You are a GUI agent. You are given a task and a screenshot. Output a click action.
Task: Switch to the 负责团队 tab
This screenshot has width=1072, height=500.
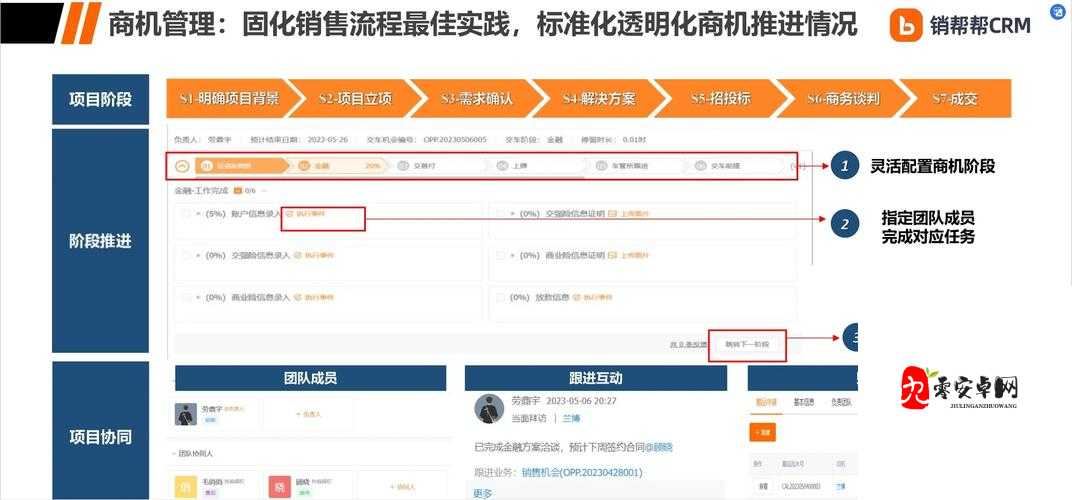(x=842, y=402)
